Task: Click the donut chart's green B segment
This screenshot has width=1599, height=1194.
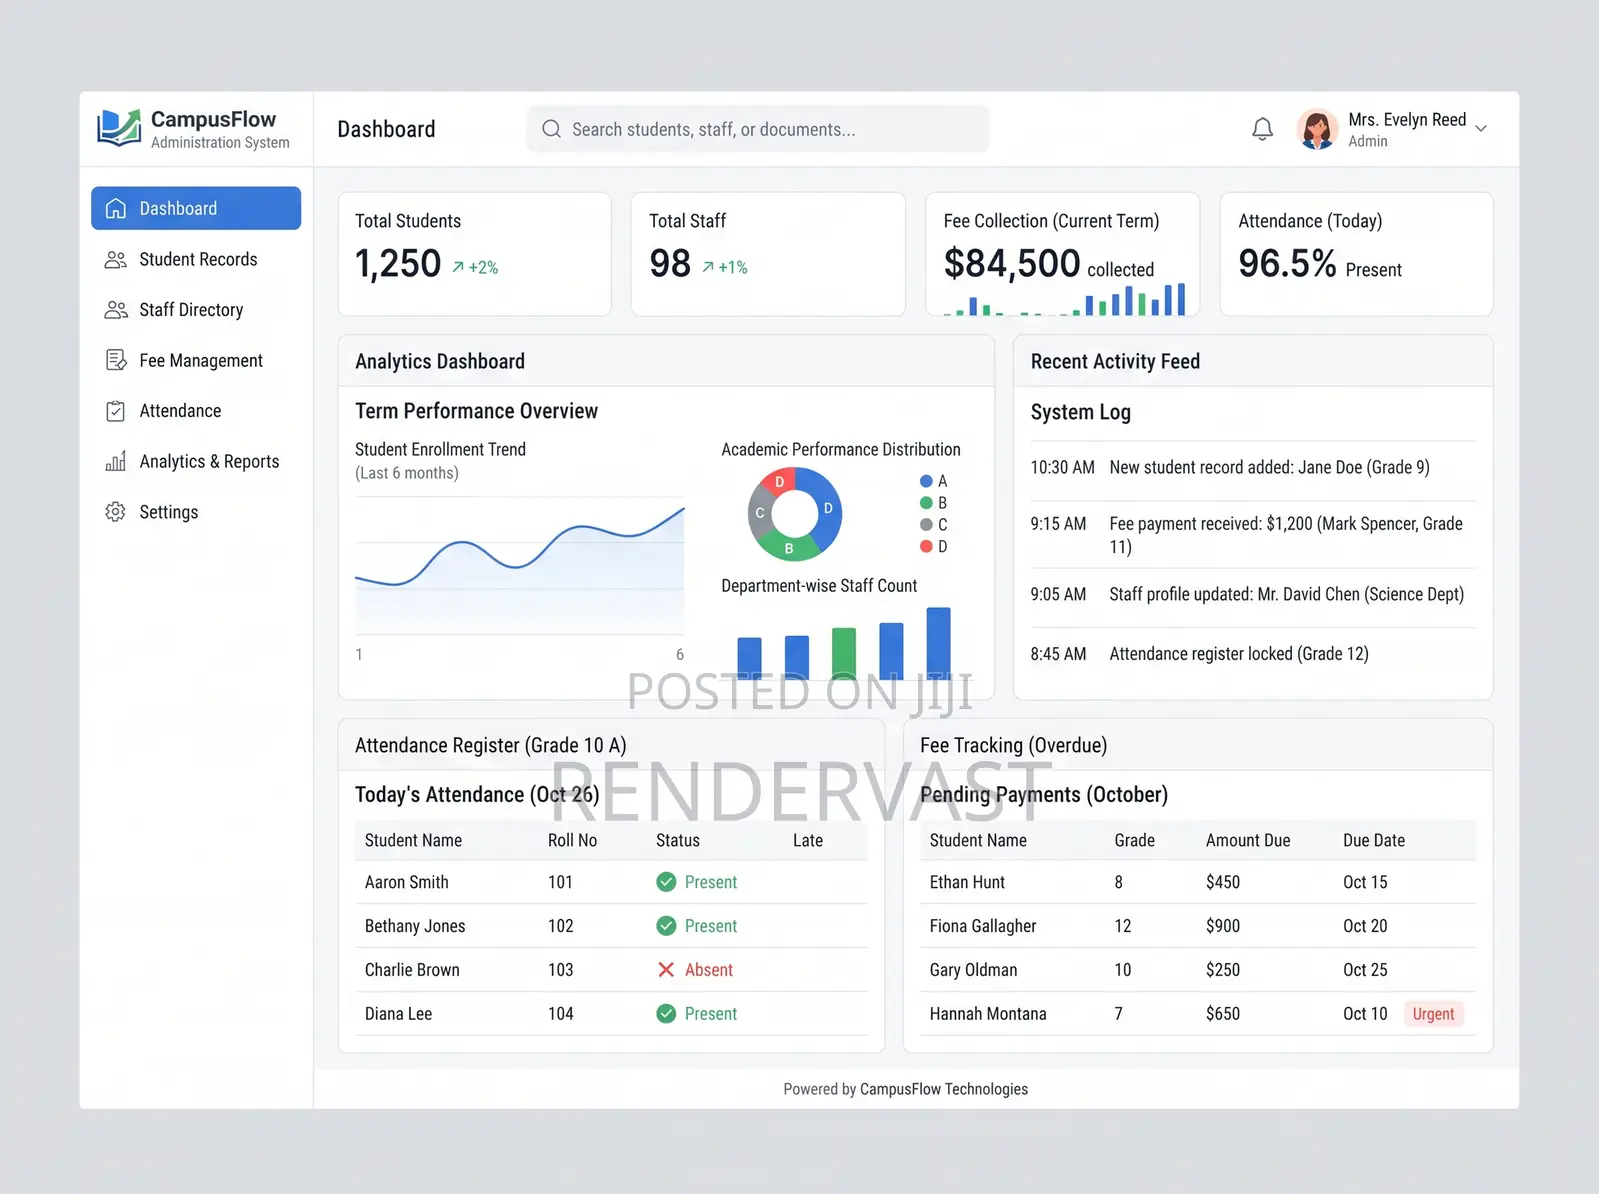Action: [788, 547]
